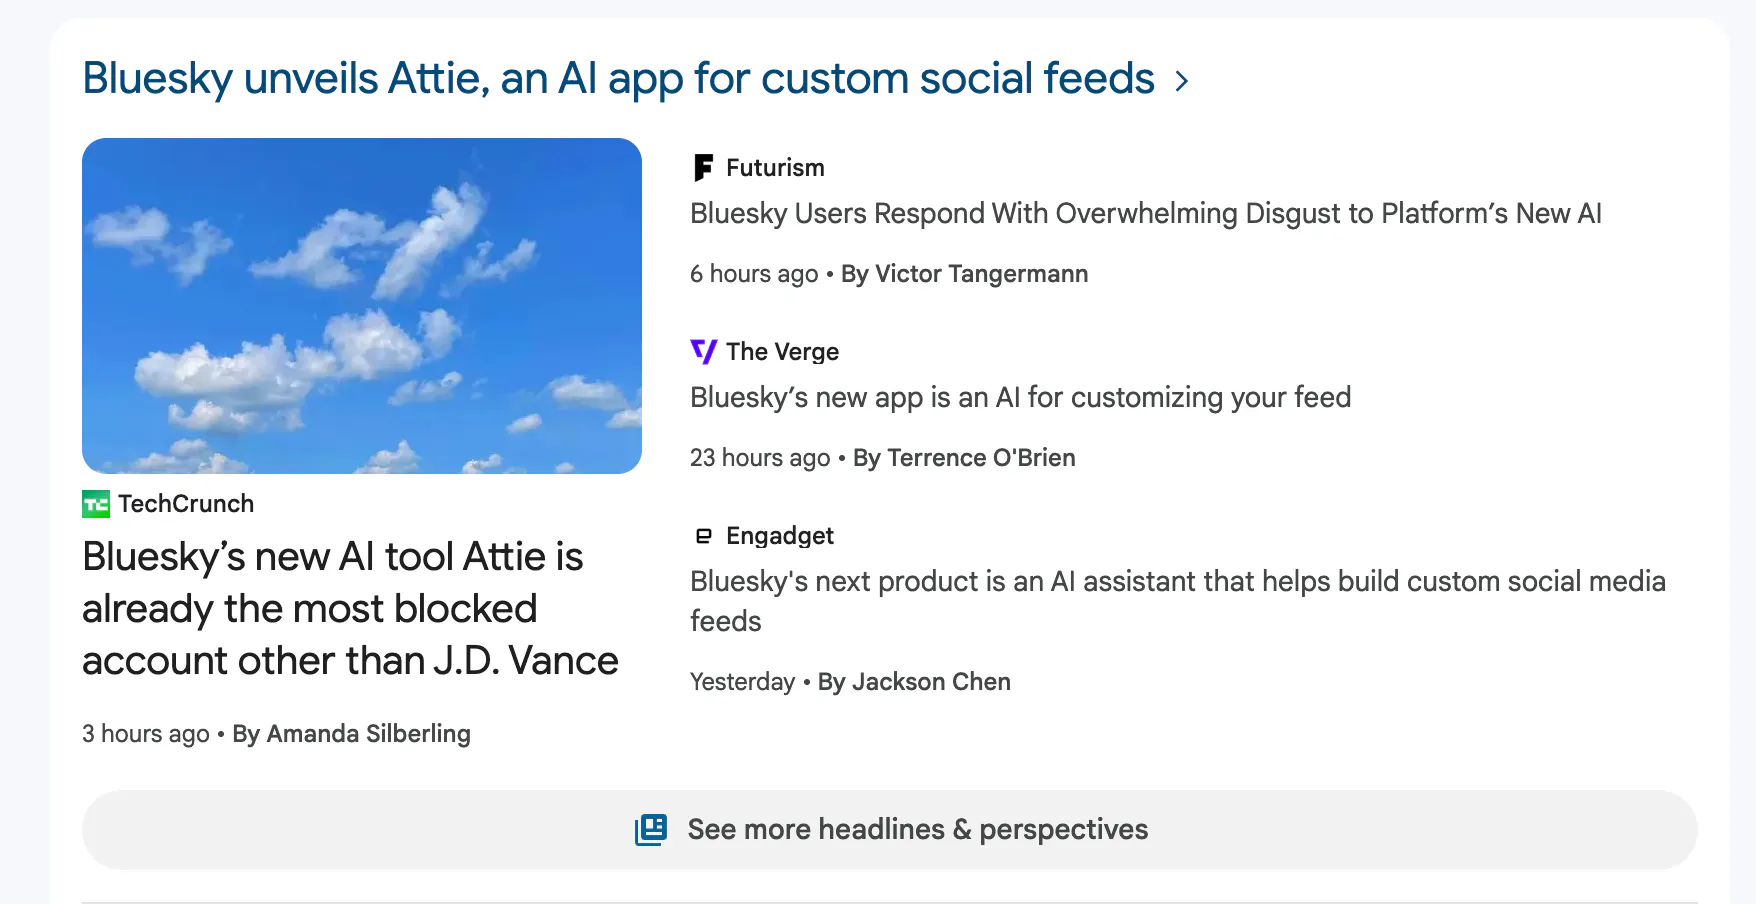The height and width of the screenshot is (904, 1756).
Task: Click The Verge logo icon
Action: (x=704, y=352)
